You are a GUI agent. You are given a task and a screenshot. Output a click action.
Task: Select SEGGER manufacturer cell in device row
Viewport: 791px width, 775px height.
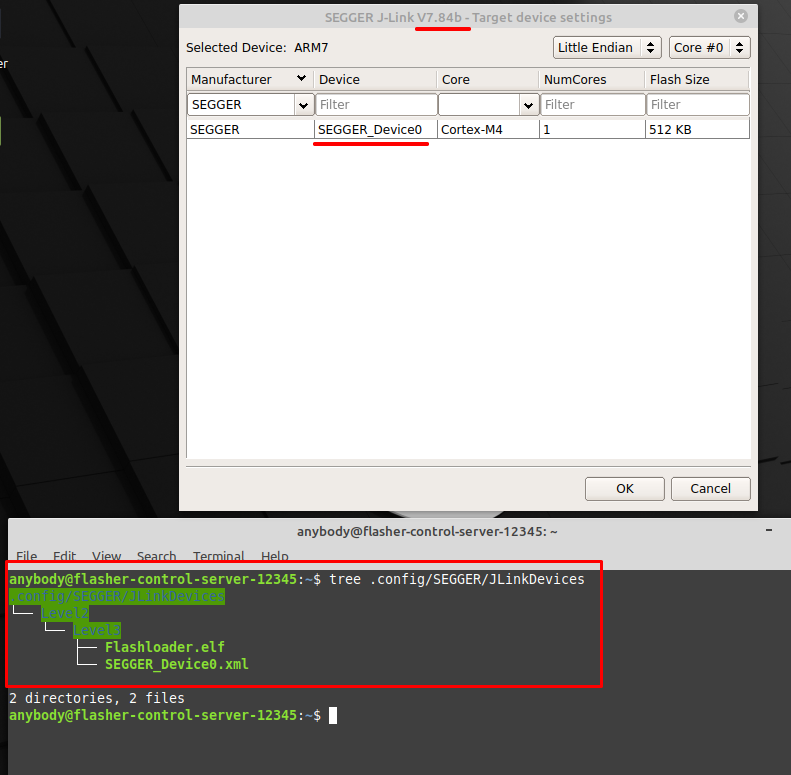tap(250, 130)
